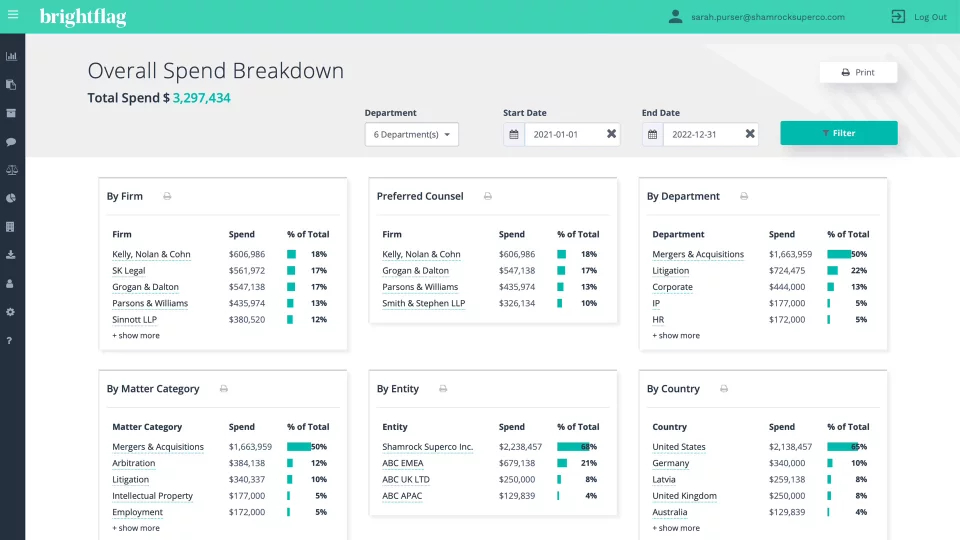
Task: Open the archive box icon in sidebar
Action: tap(11, 113)
